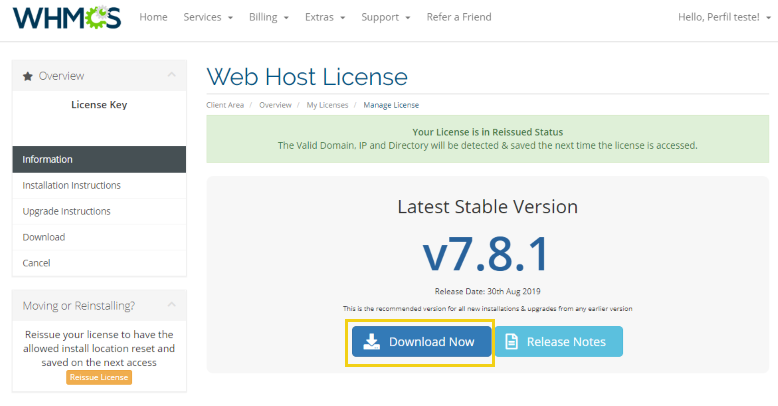Image resolution: width=778 pixels, height=406 pixels.
Task: Click the Manage License breadcrumb
Action: pyautogui.click(x=391, y=105)
